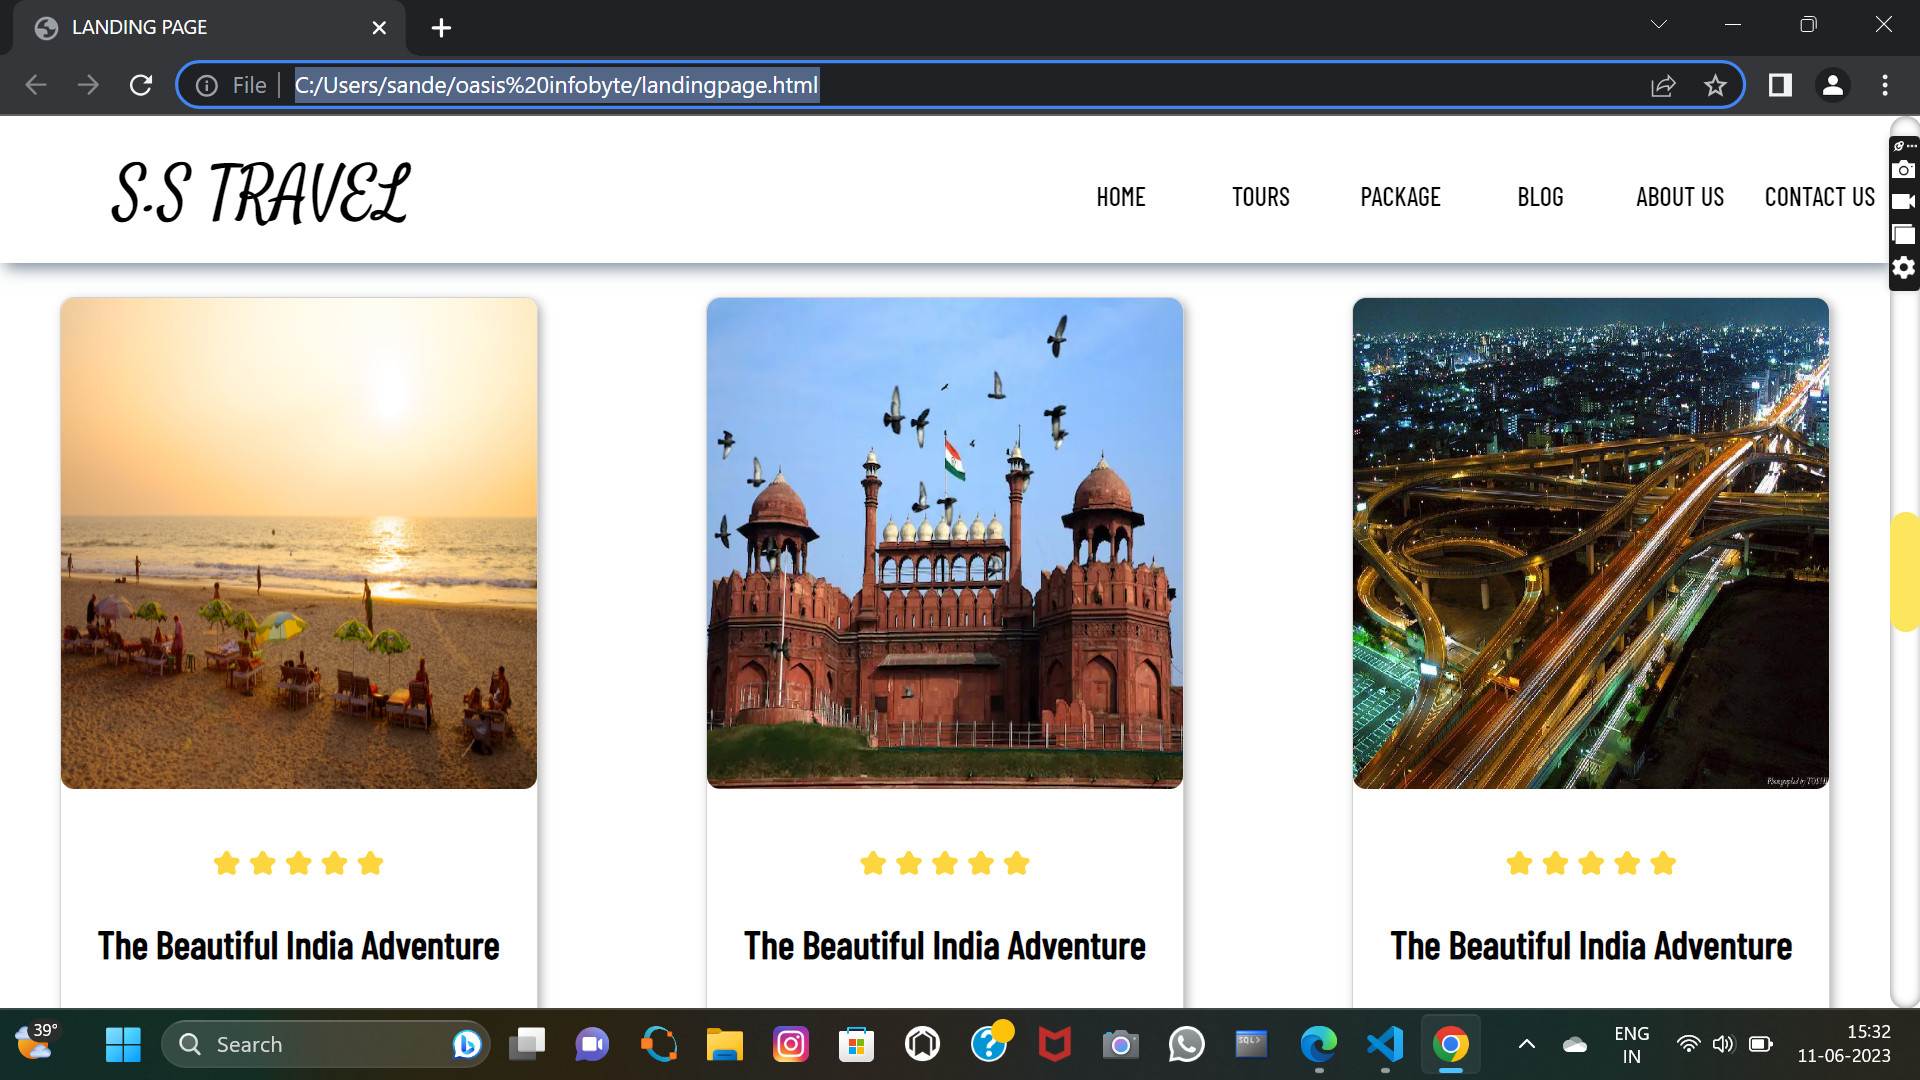Click the CONTACT US link
Viewport: 1920px width, 1080px height.
[1819, 197]
